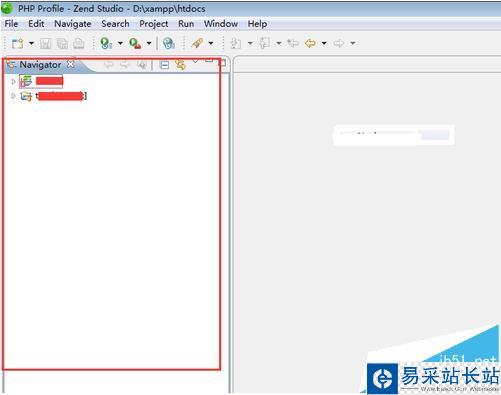Launch the Profile green run icon
Viewport: 501px width, 395px height.
(106, 43)
